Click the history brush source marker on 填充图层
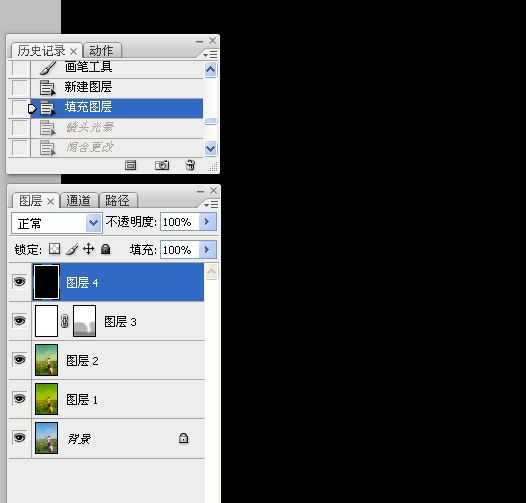526x503 pixels. coord(32,109)
